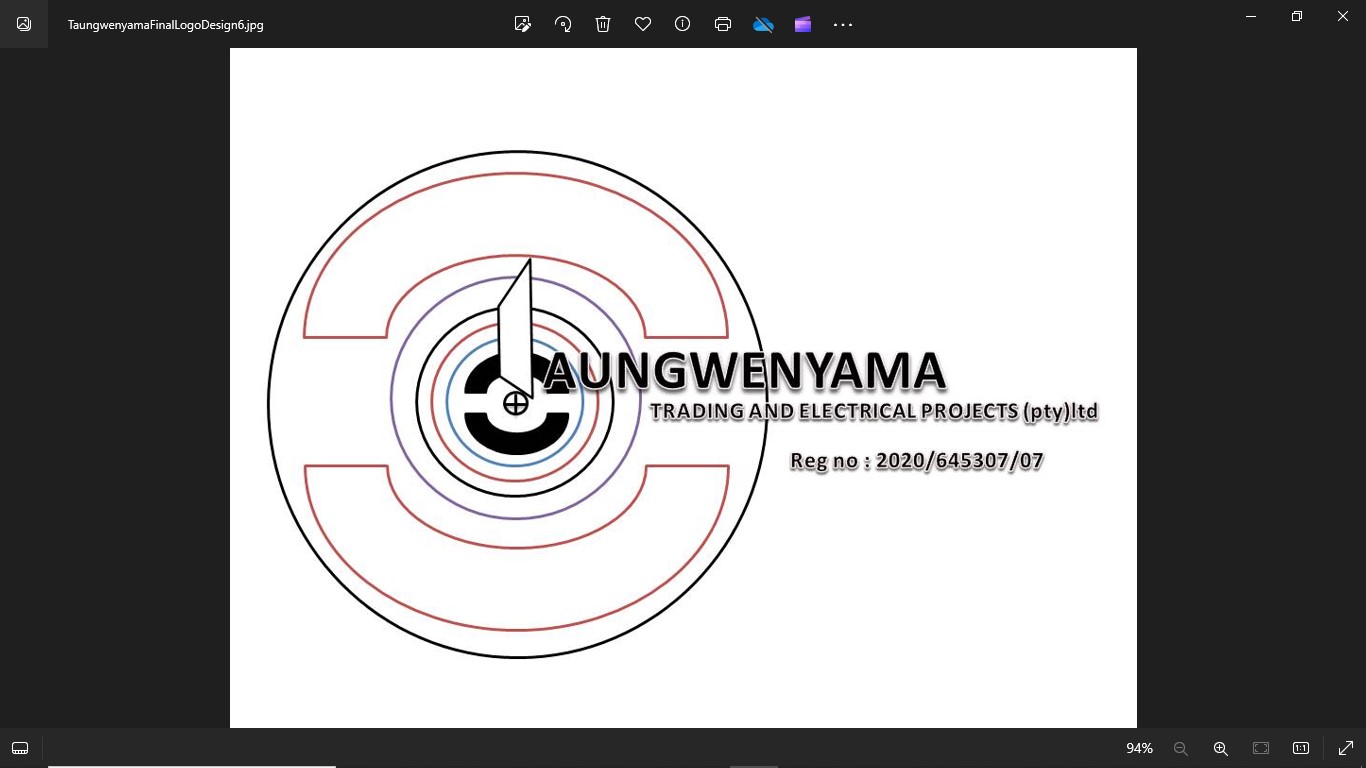Viewport: 1366px width, 768px height.
Task: Add photo to favorites with heart
Action: point(643,24)
